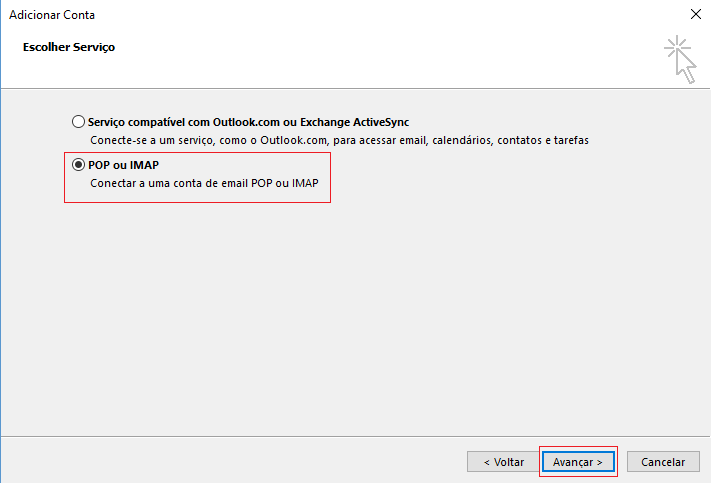Click the 'Escolher Serviço' heading
711x483 pixels.
69,47
